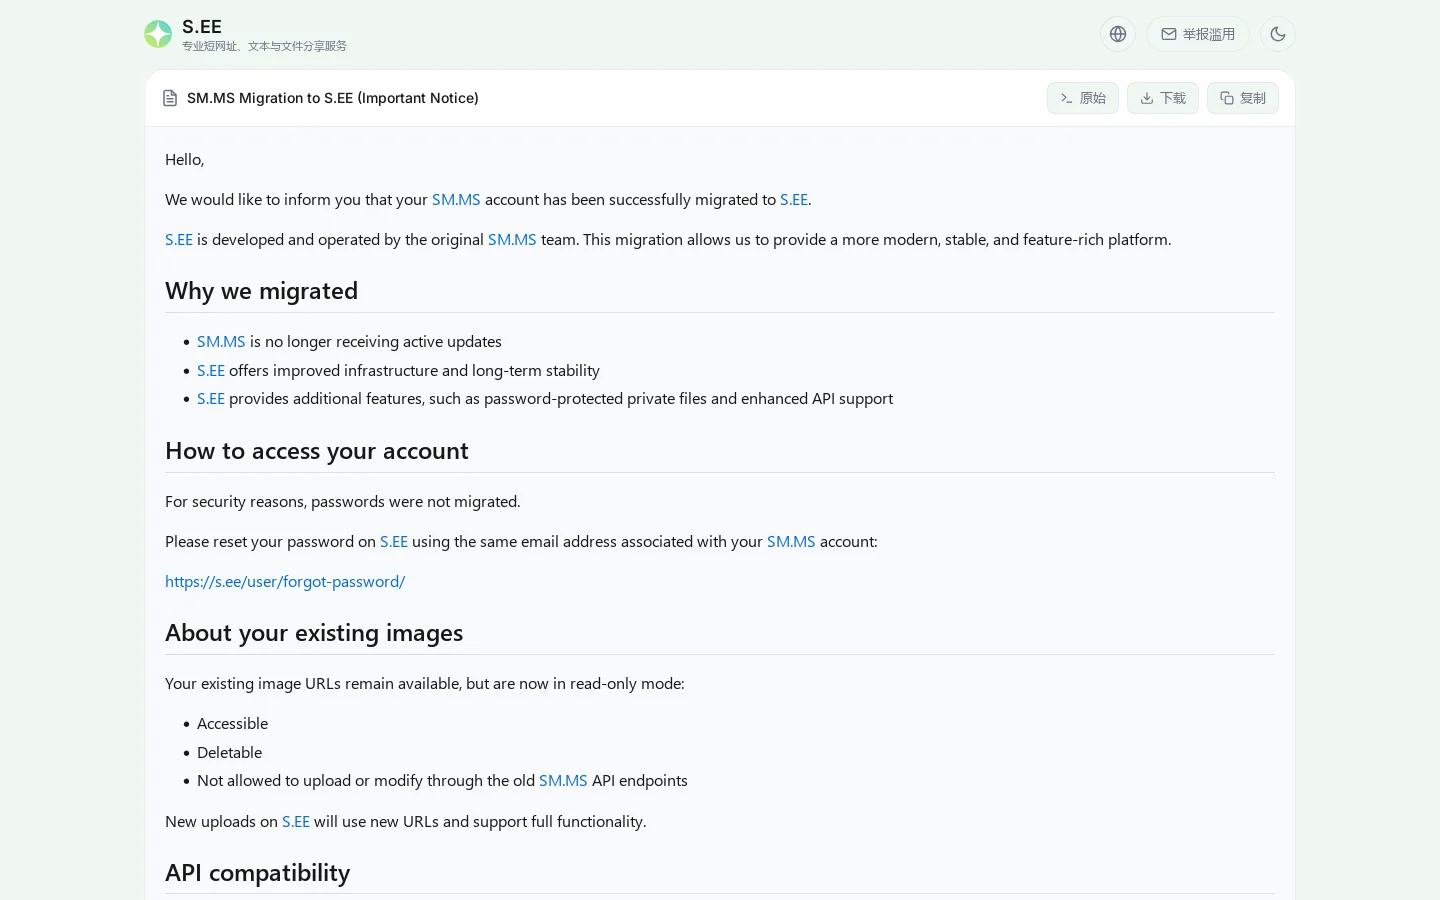Click the 'How to access your account' heading

coord(317,451)
